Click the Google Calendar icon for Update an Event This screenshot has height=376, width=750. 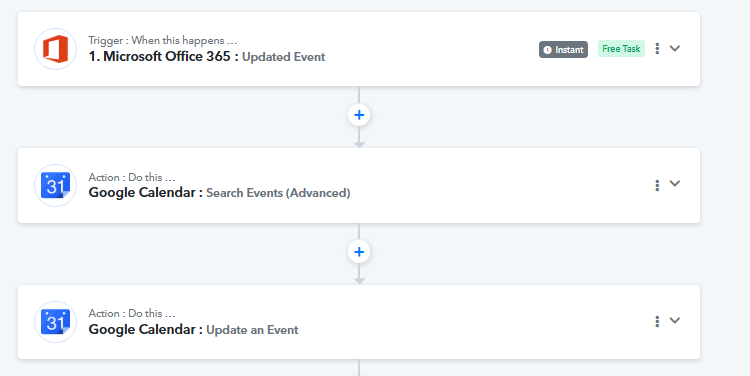[55, 321]
